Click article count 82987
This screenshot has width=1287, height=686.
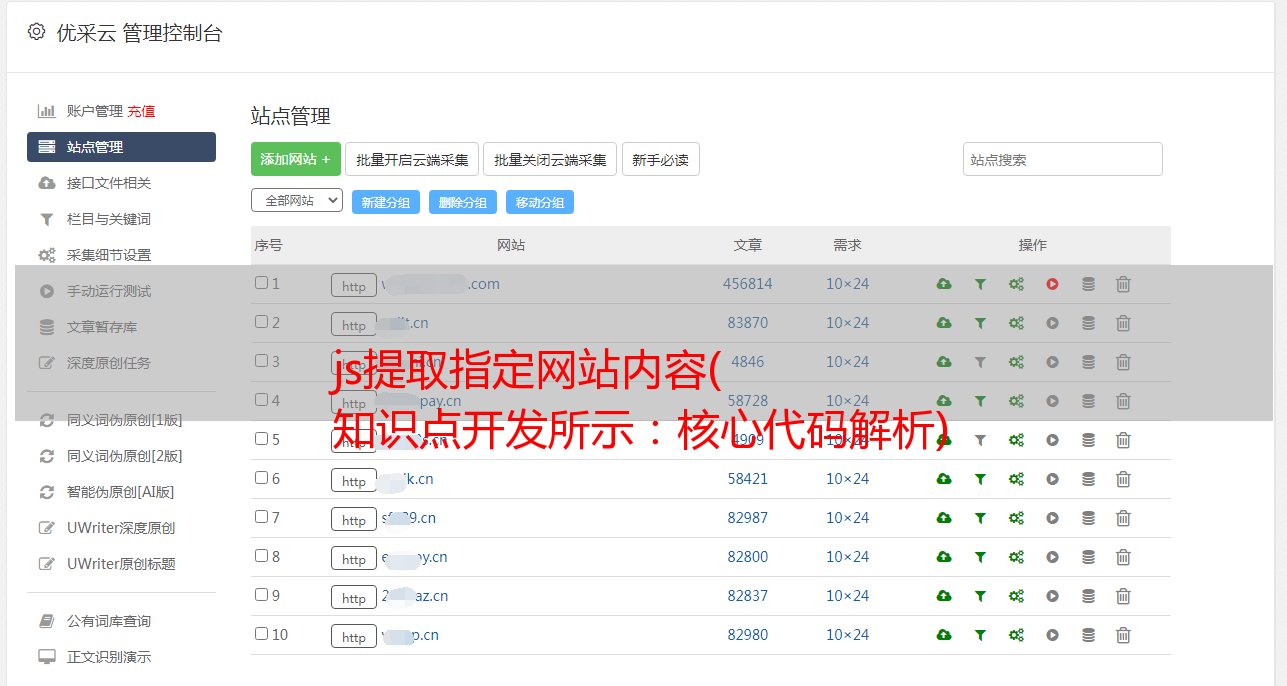pos(748,518)
